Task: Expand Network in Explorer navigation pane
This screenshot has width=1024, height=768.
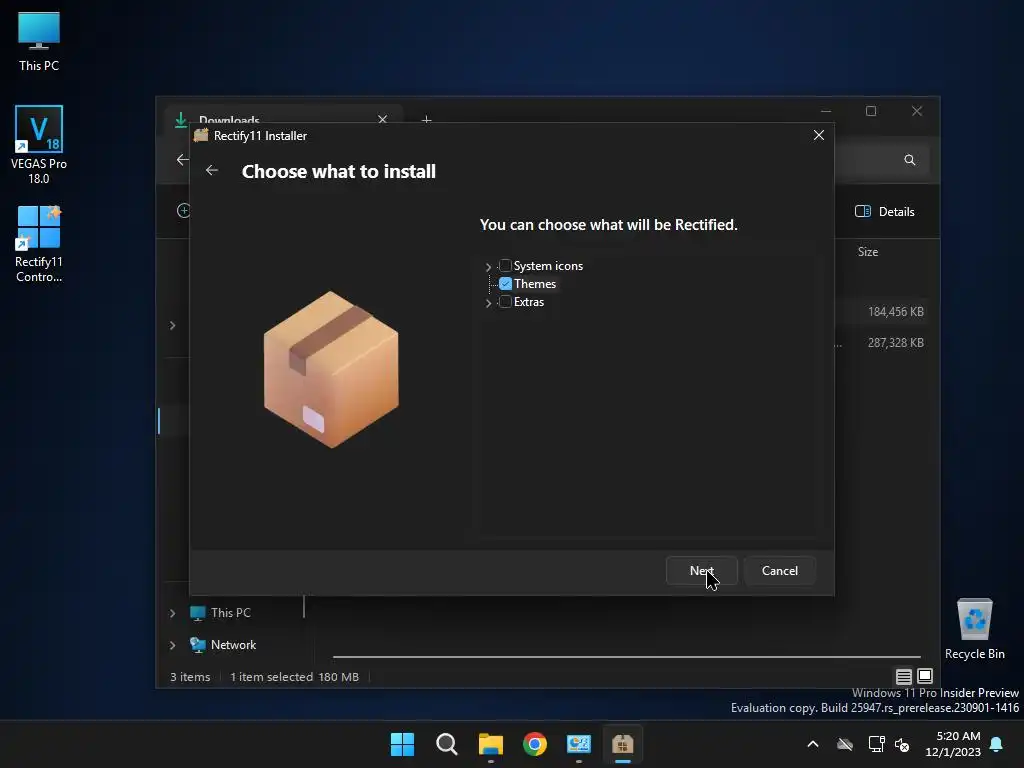Action: 172,645
